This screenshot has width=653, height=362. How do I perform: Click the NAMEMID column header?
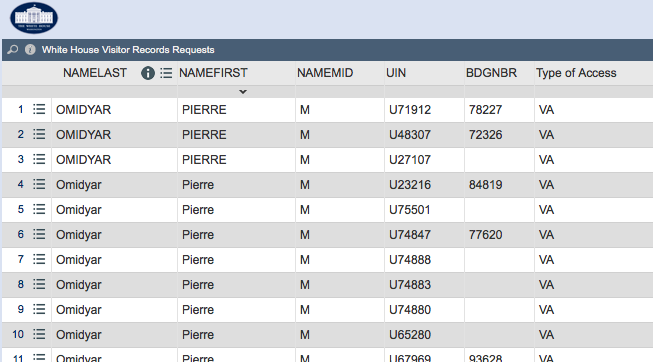pyautogui.click(x=325, y=73)
